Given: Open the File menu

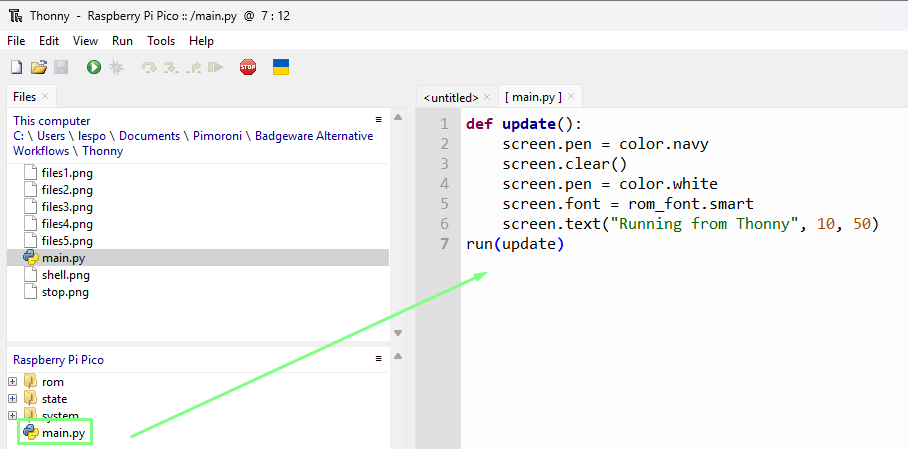Looking at the screenshot, I should pos(16,41).
